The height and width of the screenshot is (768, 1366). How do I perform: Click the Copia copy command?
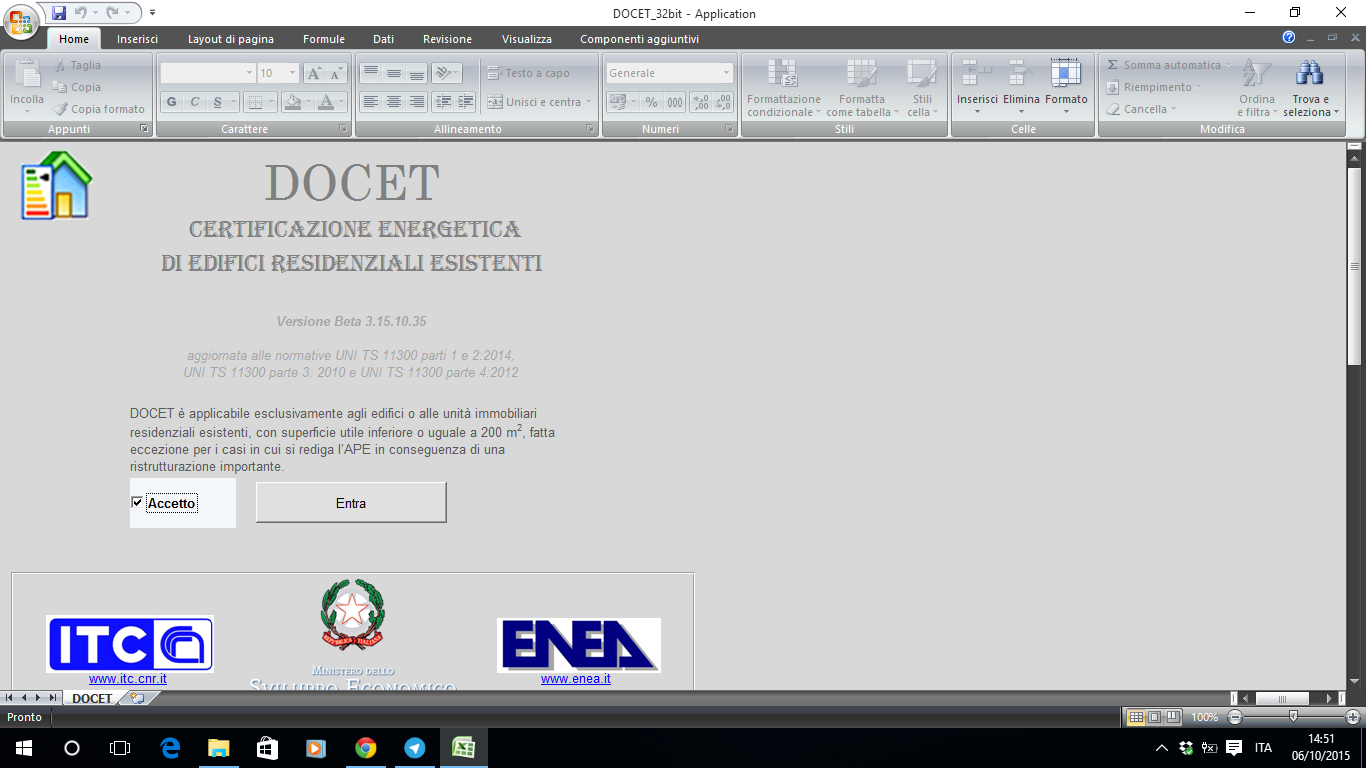coord(77,87)
